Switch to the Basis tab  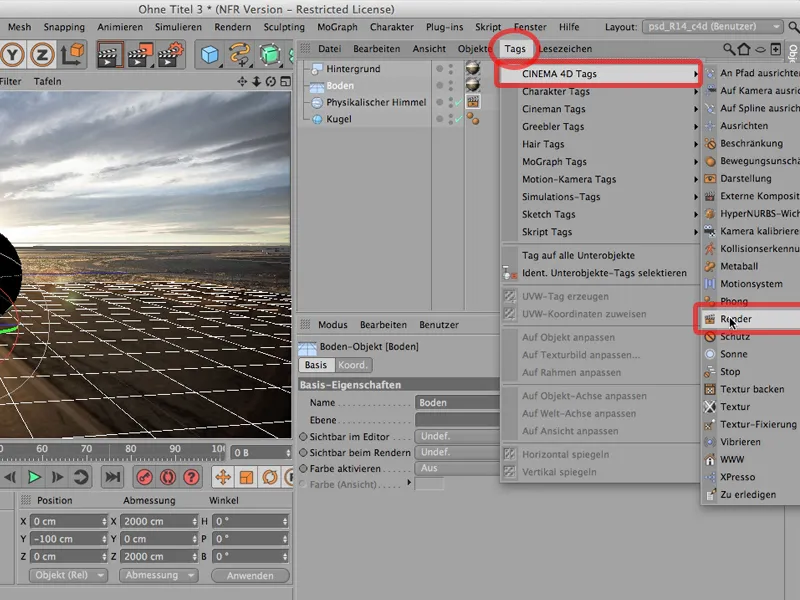click(x=316, y=365)
